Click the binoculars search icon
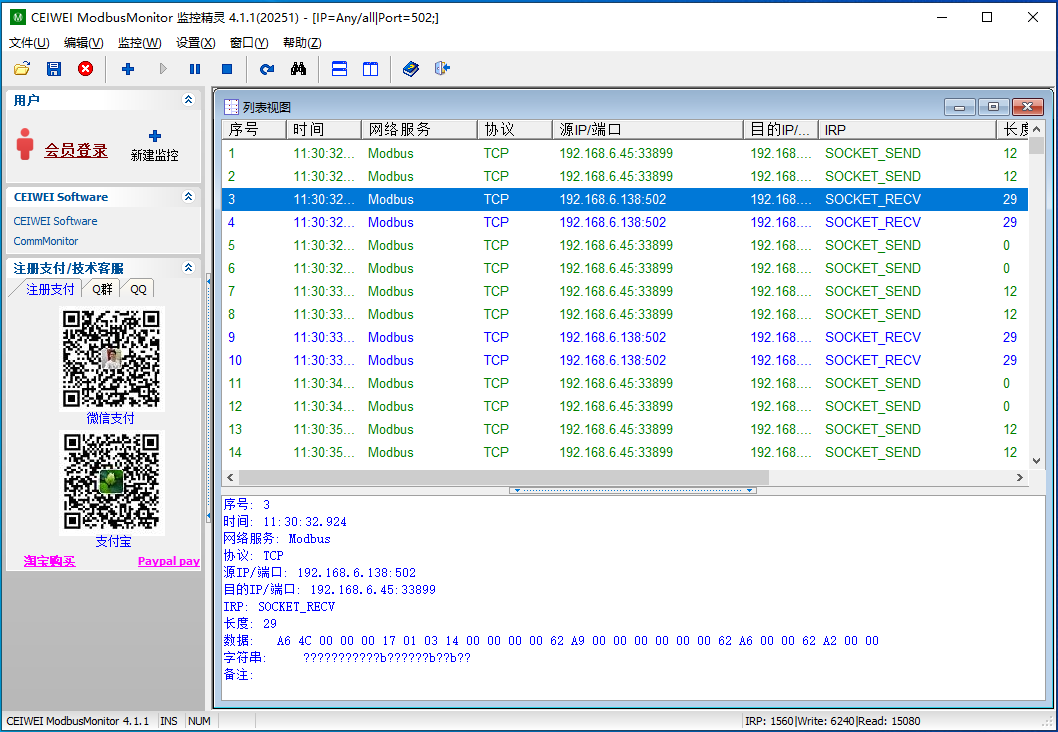 point(298,69)
